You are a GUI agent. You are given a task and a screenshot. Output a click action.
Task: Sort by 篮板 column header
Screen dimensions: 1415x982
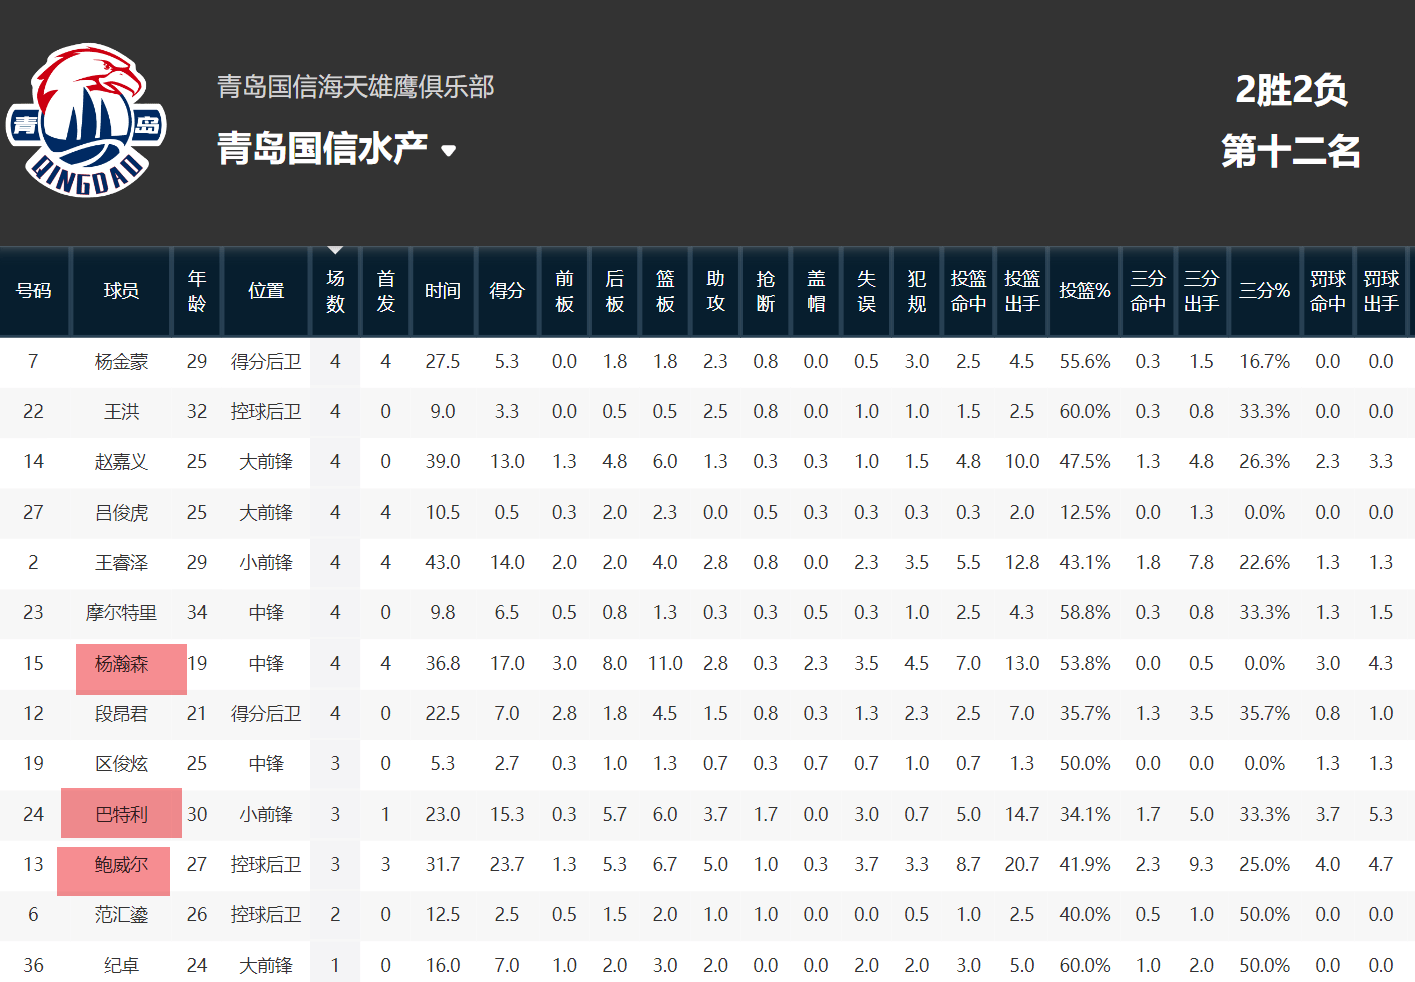click(x=665, y=291)
